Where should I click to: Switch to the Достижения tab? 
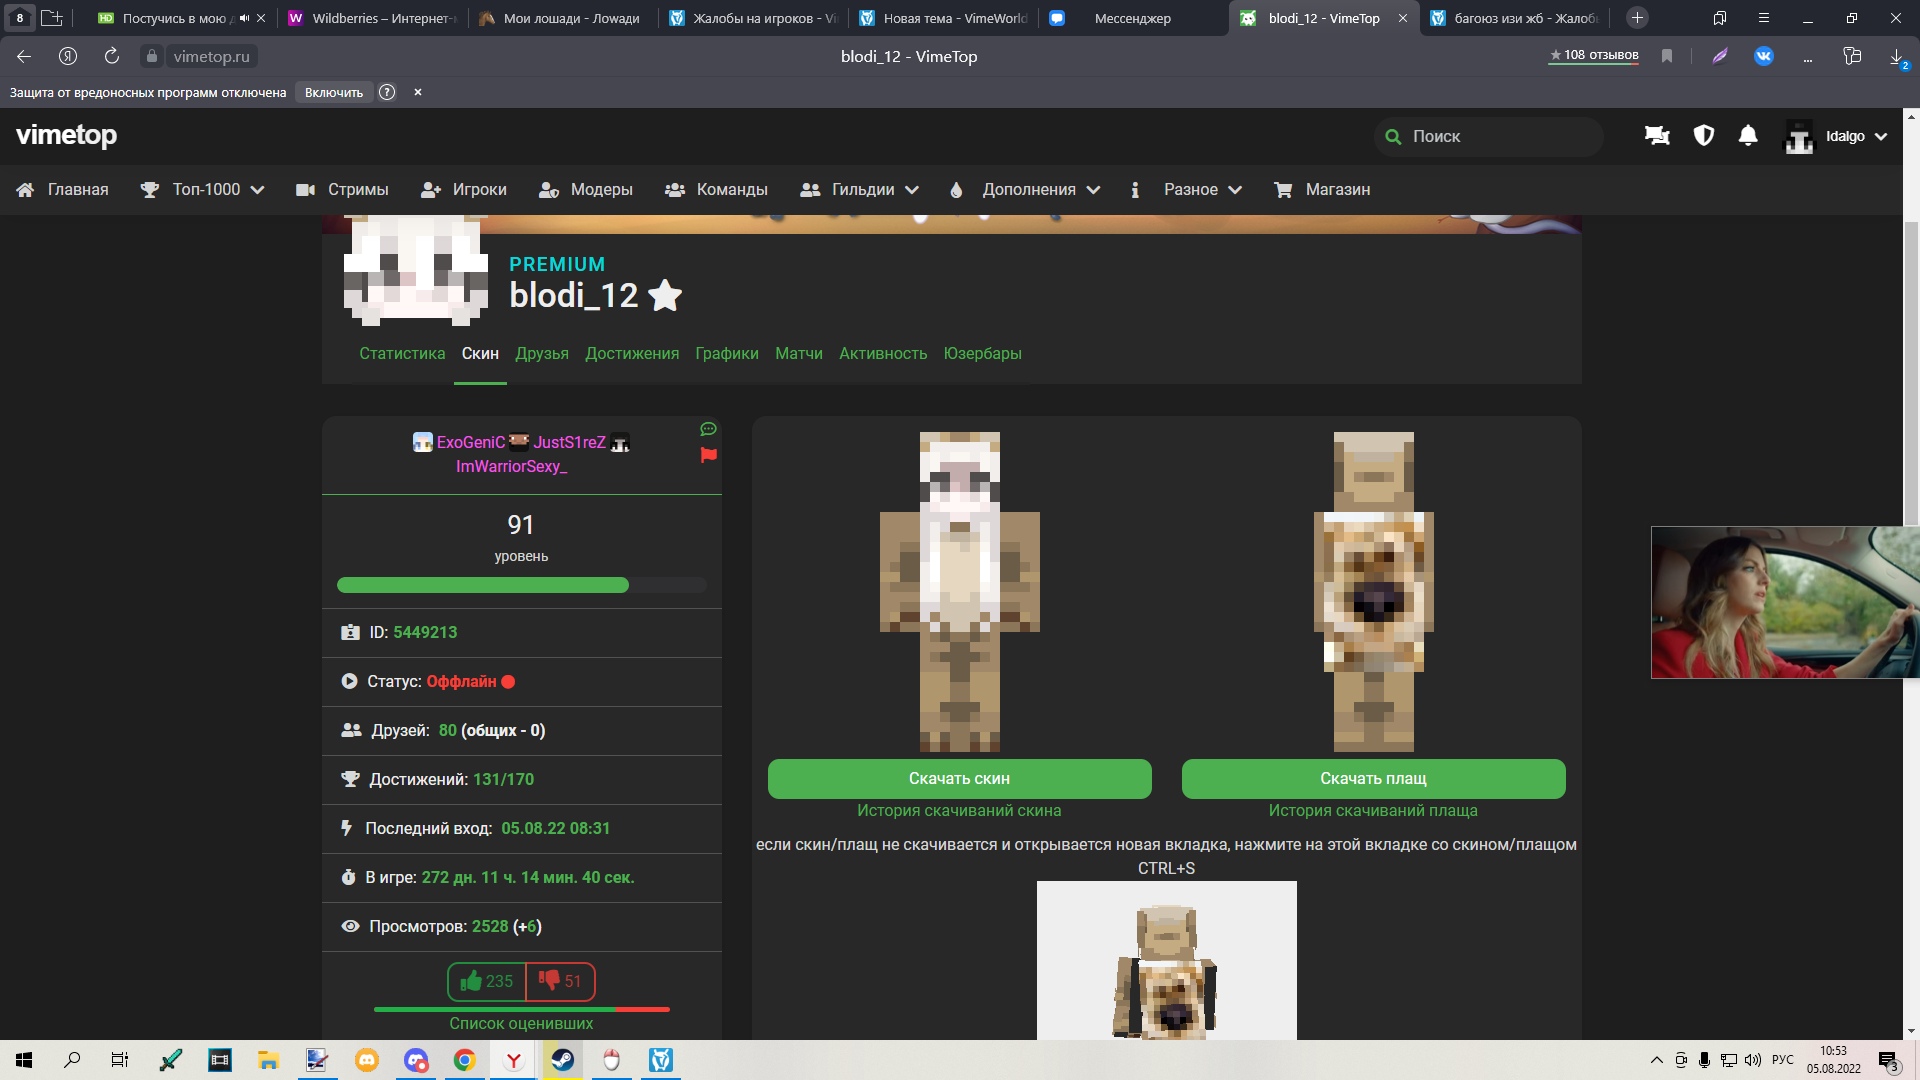click(632, 354)
